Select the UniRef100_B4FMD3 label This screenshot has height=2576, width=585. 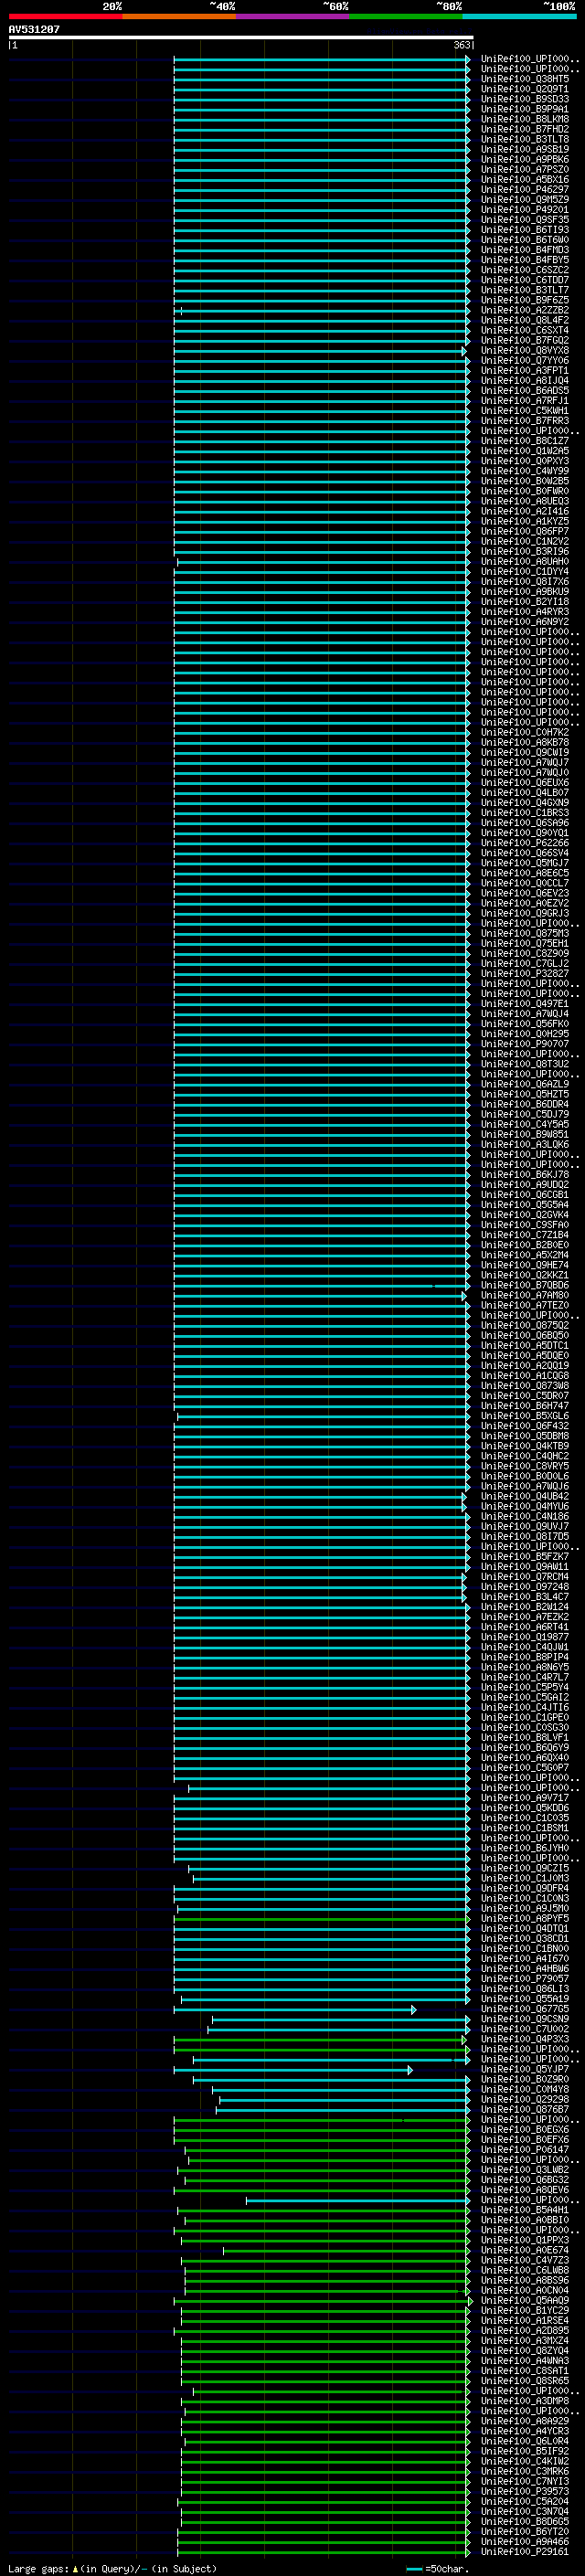tap(525, 250)
